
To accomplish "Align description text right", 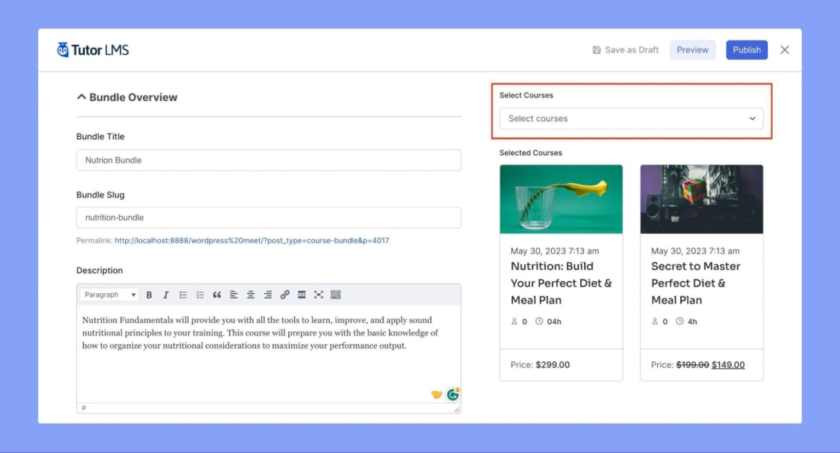I will 268,295.
